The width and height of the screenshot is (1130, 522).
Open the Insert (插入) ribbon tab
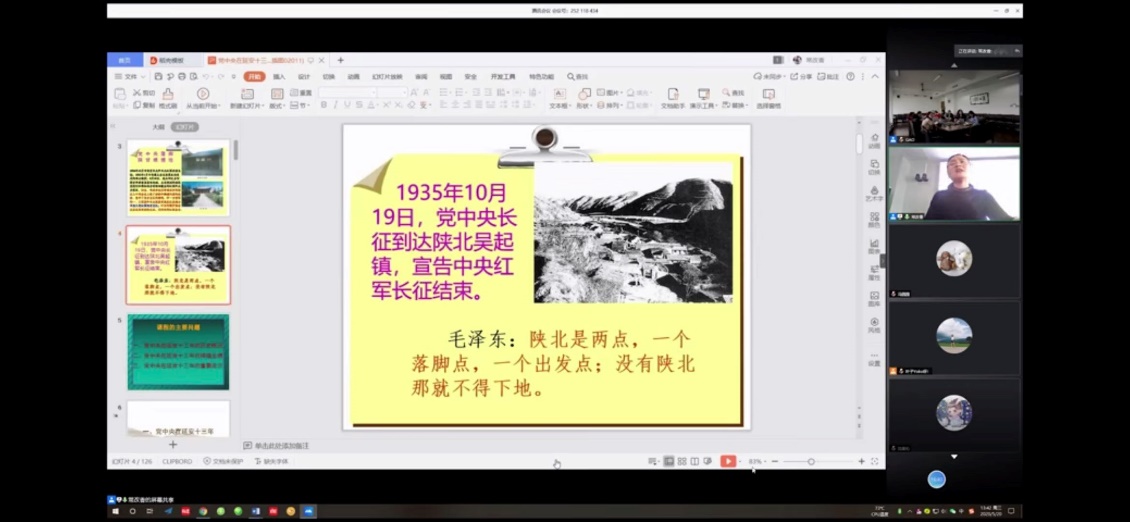(x=279, y=76)
